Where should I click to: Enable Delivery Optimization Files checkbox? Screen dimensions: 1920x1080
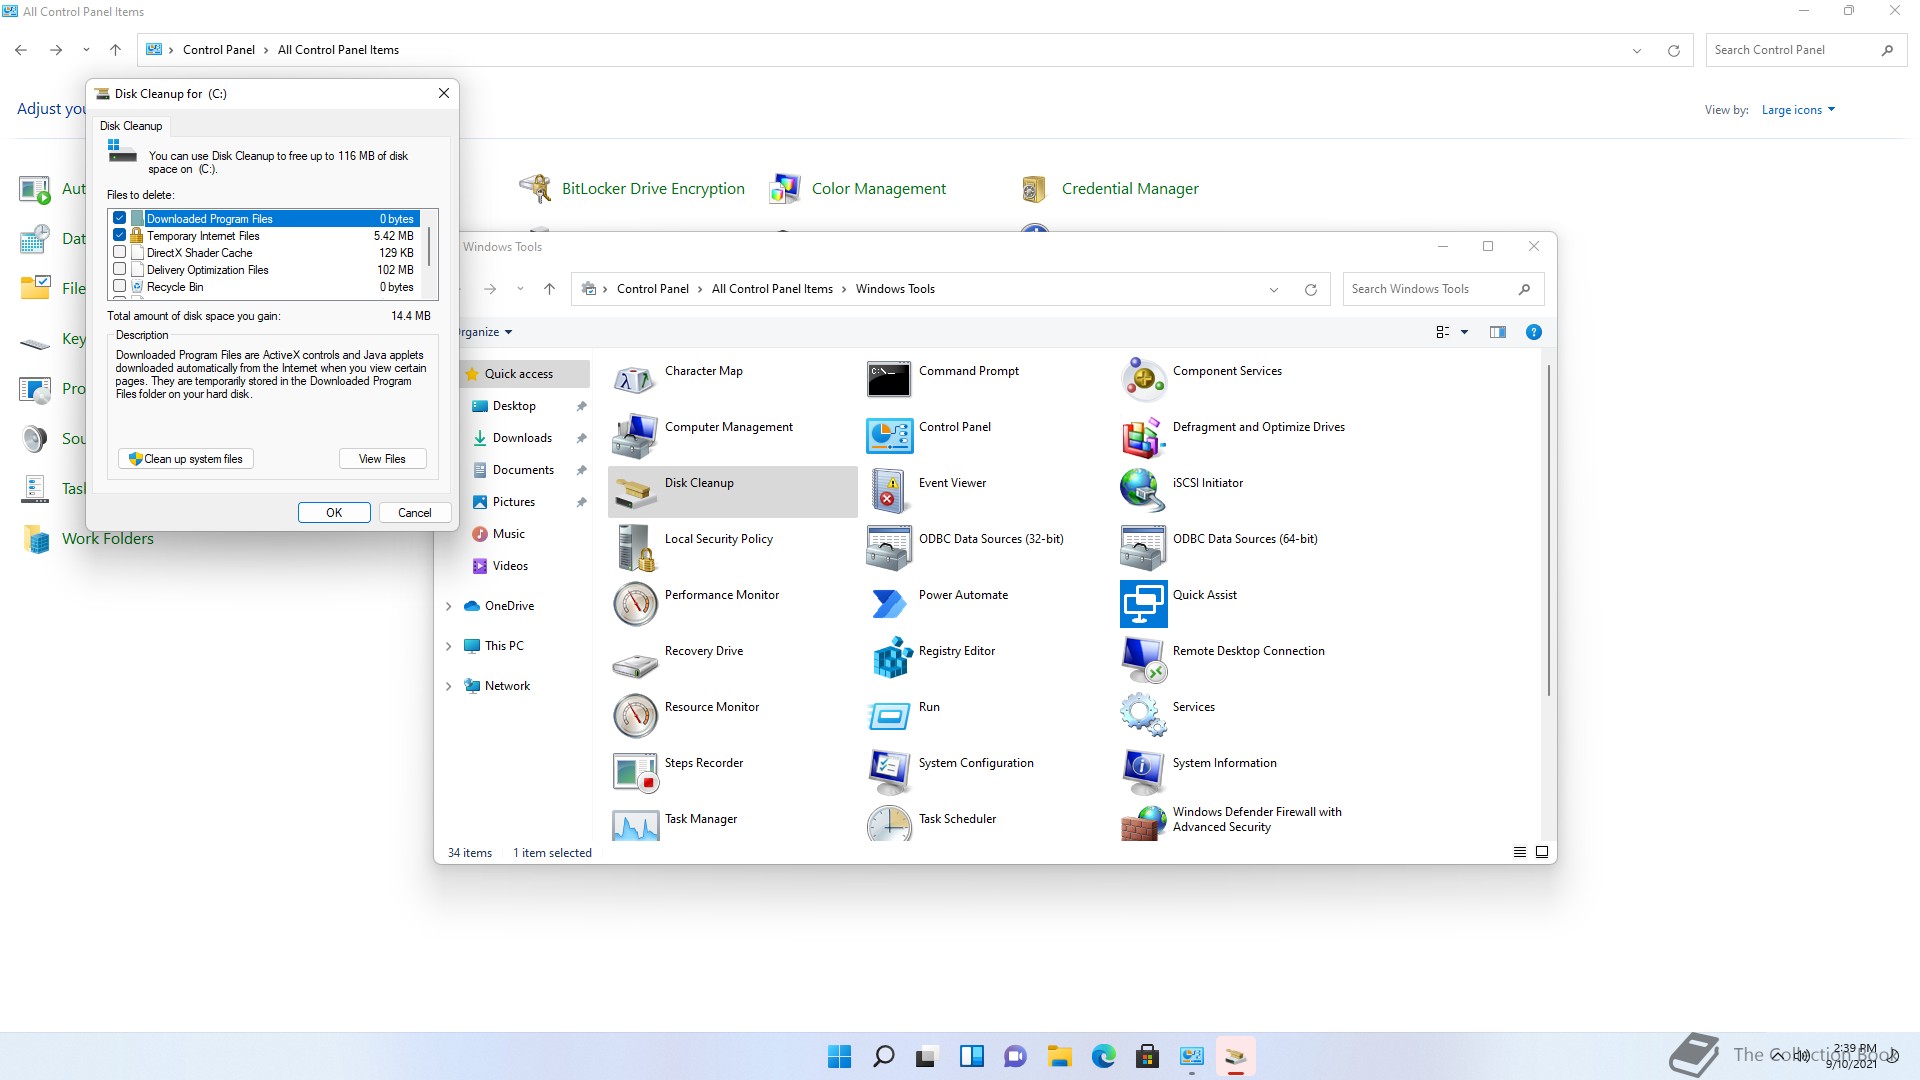(120, 270)
